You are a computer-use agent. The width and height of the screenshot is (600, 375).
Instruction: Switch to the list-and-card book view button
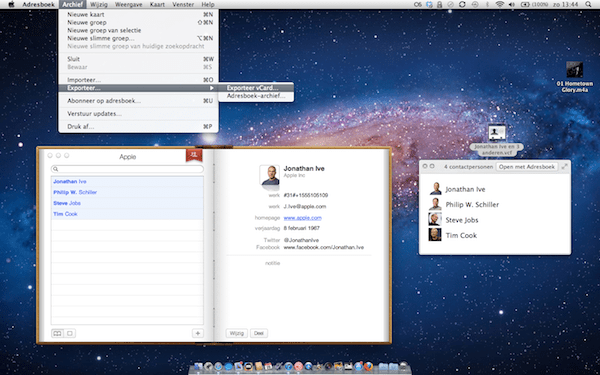(x=57, y=333)
